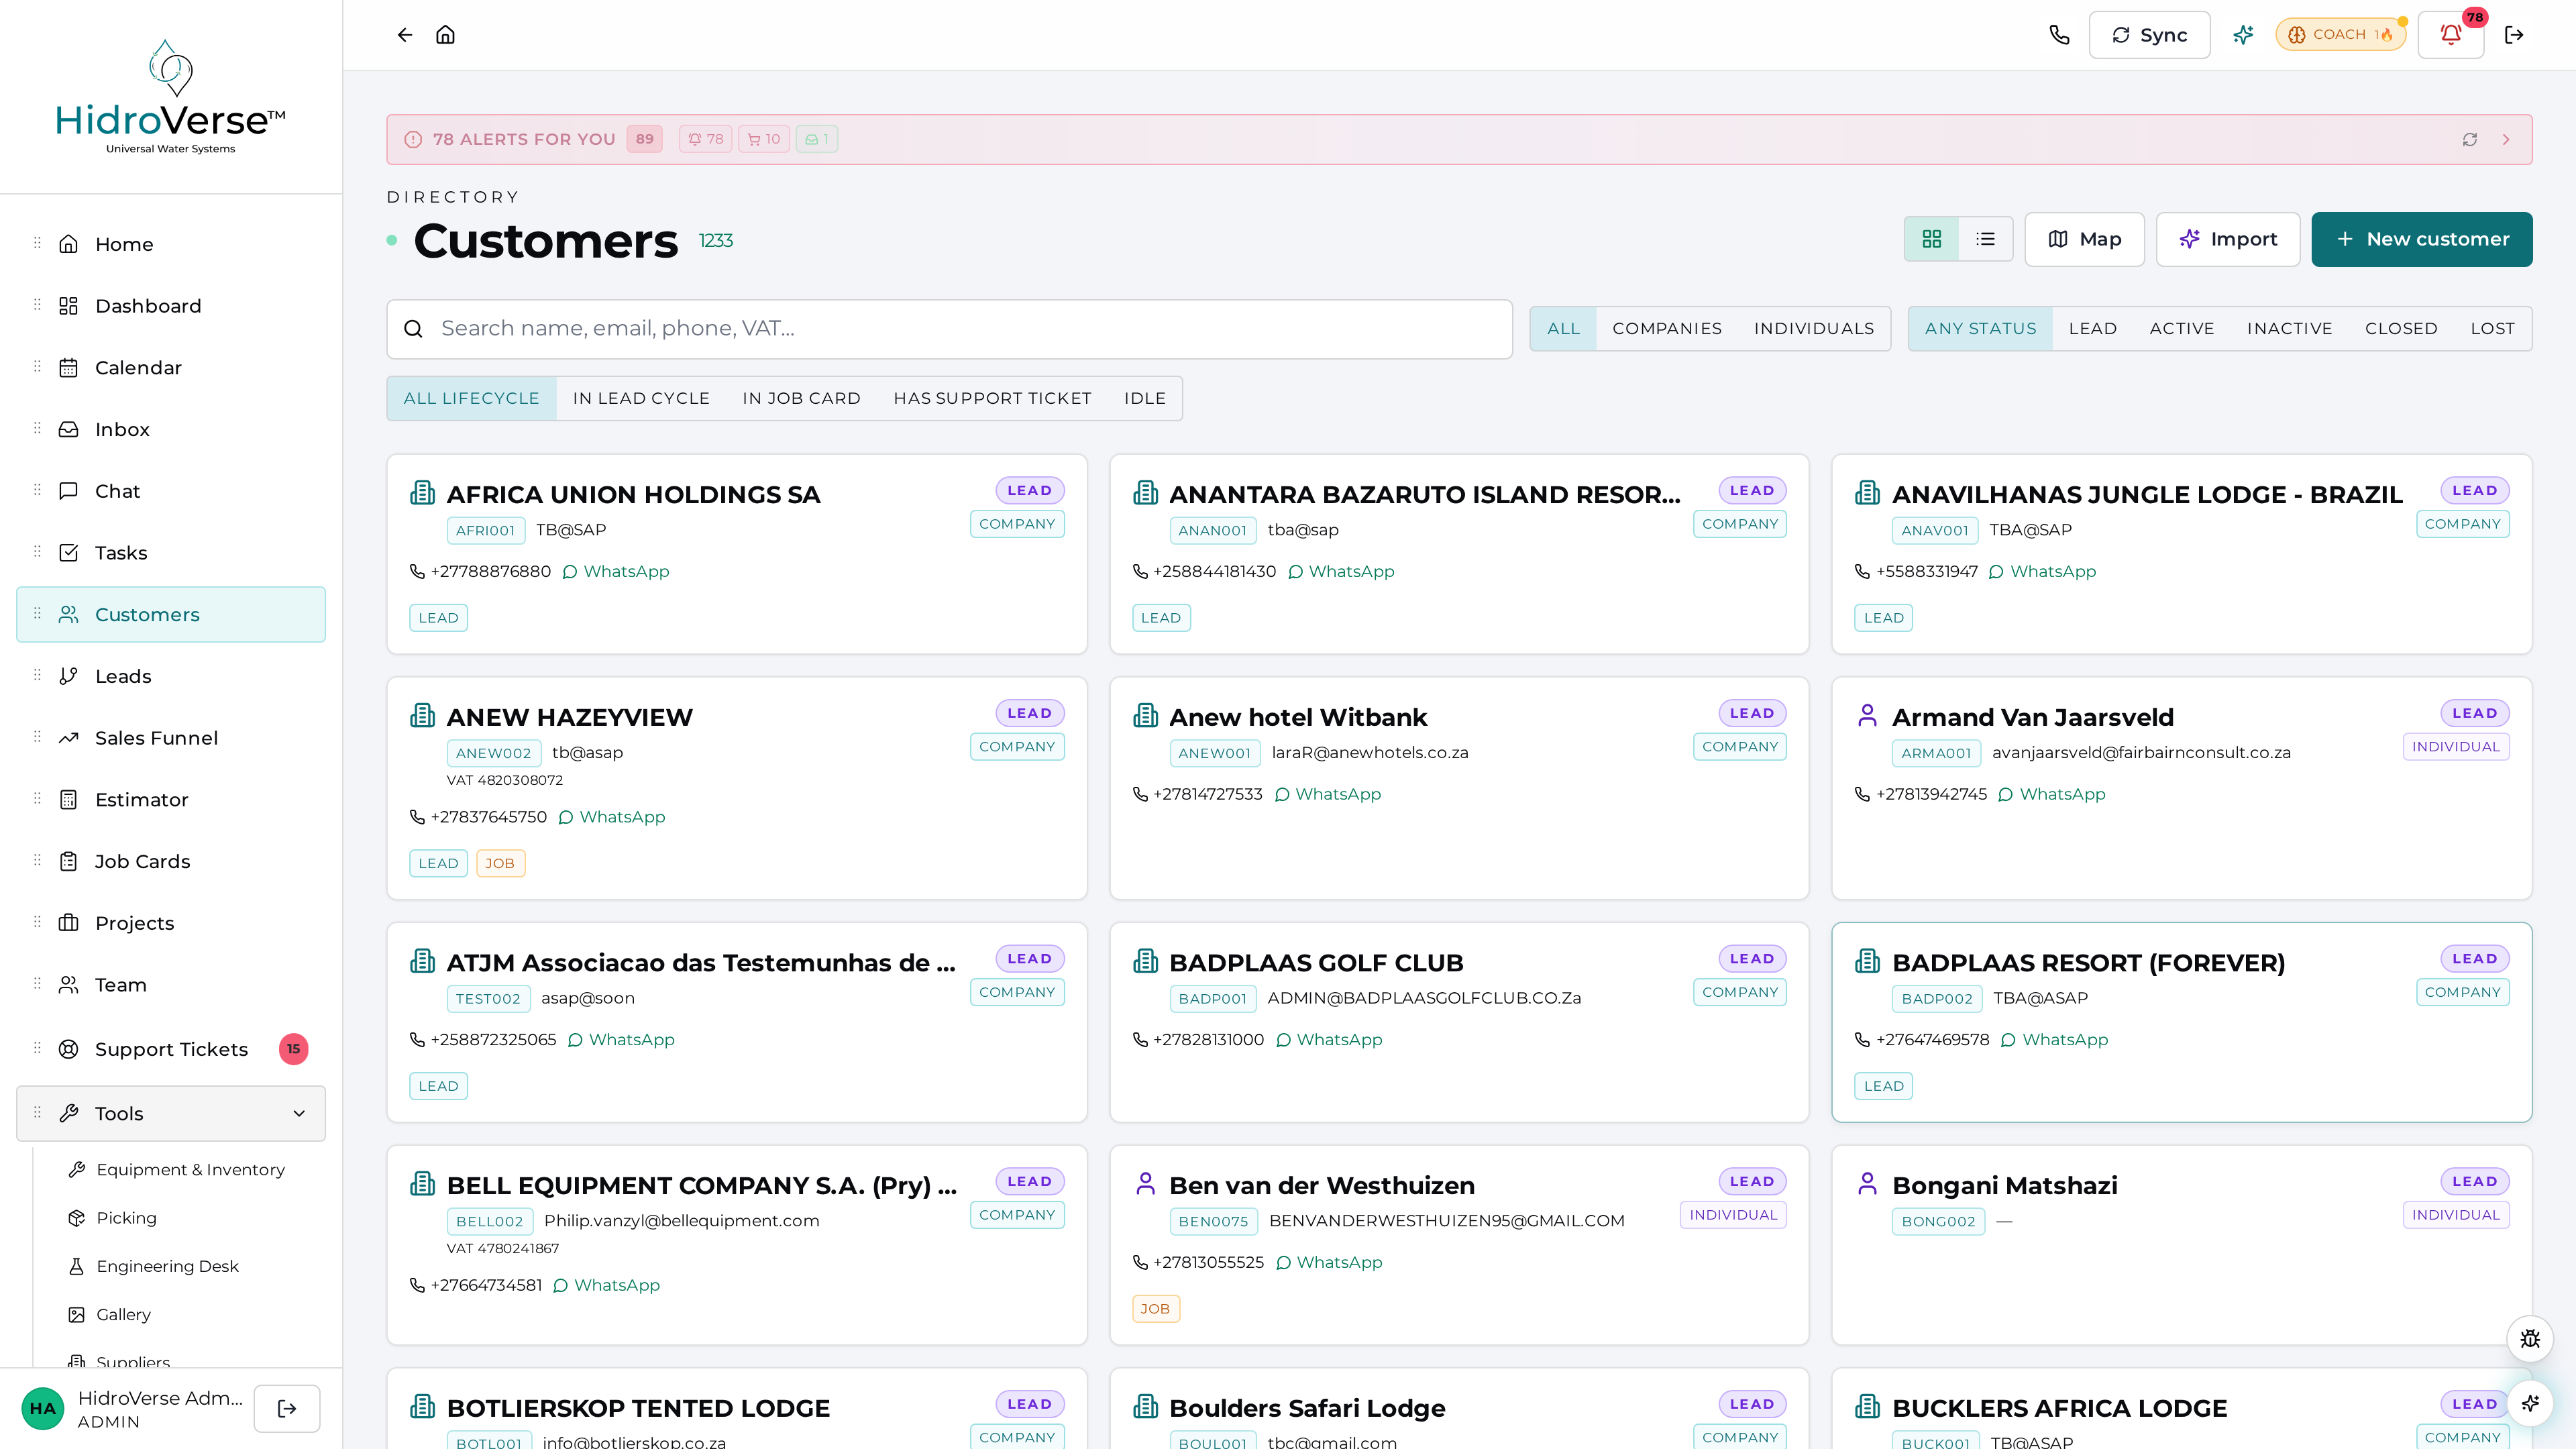Image resolution: width=2576 pixels, height=1449 pixels.
Task: Open Tasks in sidebar
Action: tap(171, 553)
